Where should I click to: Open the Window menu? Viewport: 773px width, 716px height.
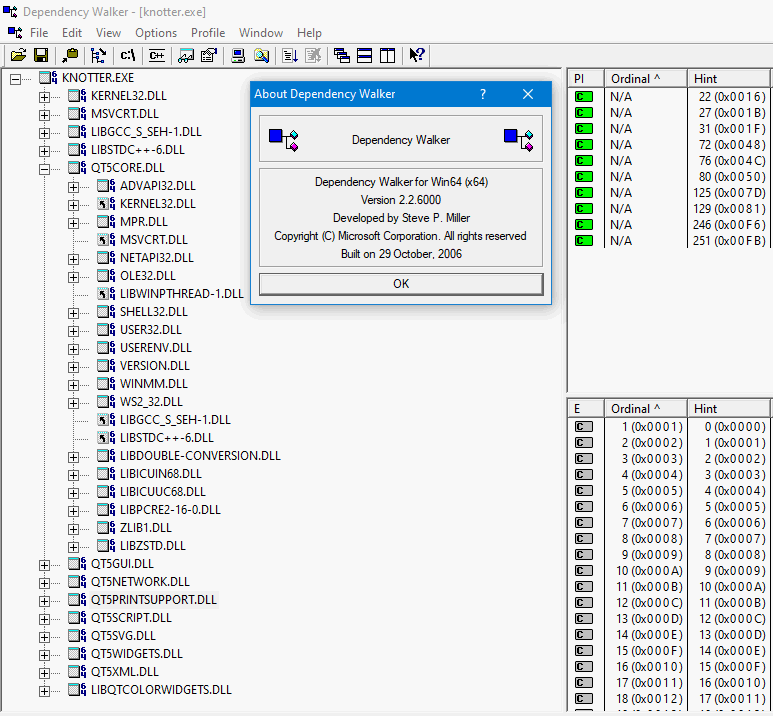click(261, 33)
